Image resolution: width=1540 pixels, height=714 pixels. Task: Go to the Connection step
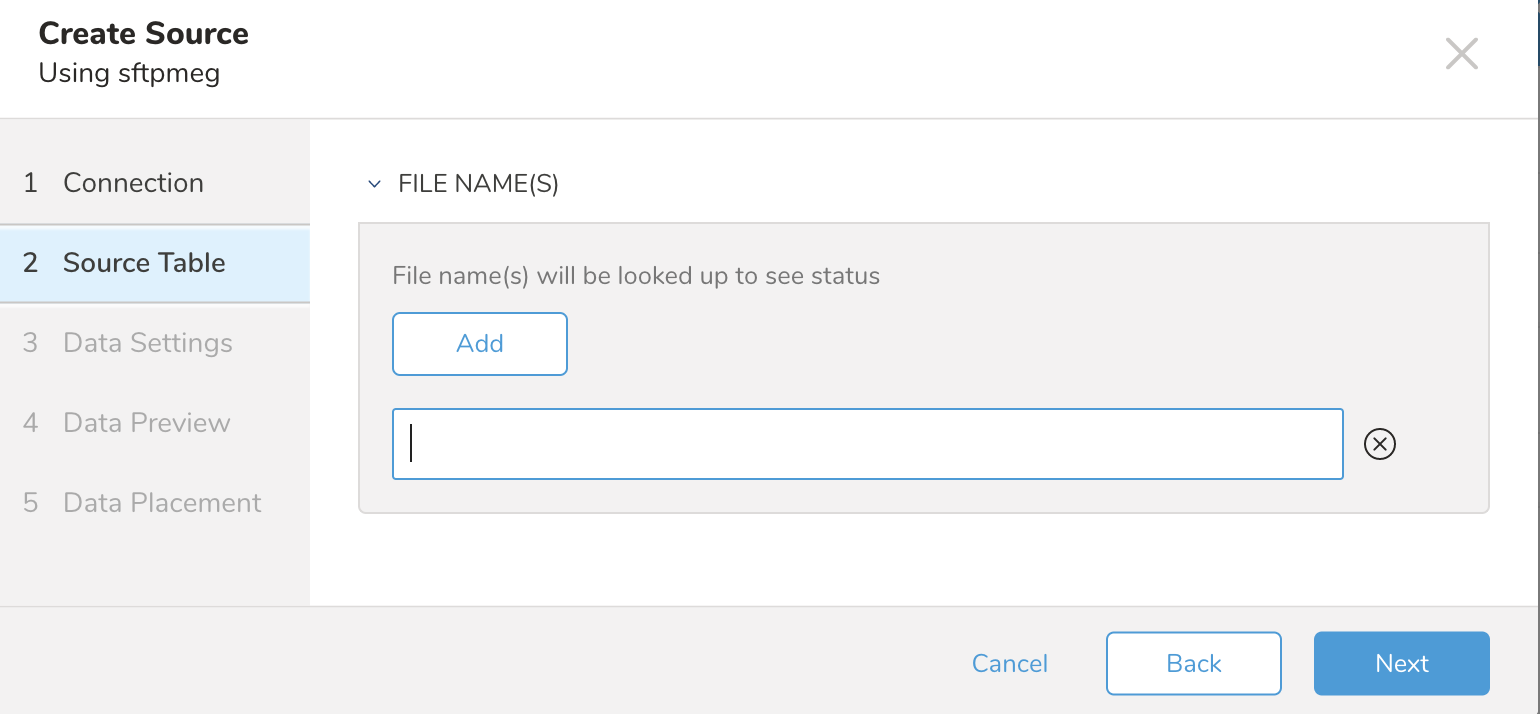(x=133, y=183)
